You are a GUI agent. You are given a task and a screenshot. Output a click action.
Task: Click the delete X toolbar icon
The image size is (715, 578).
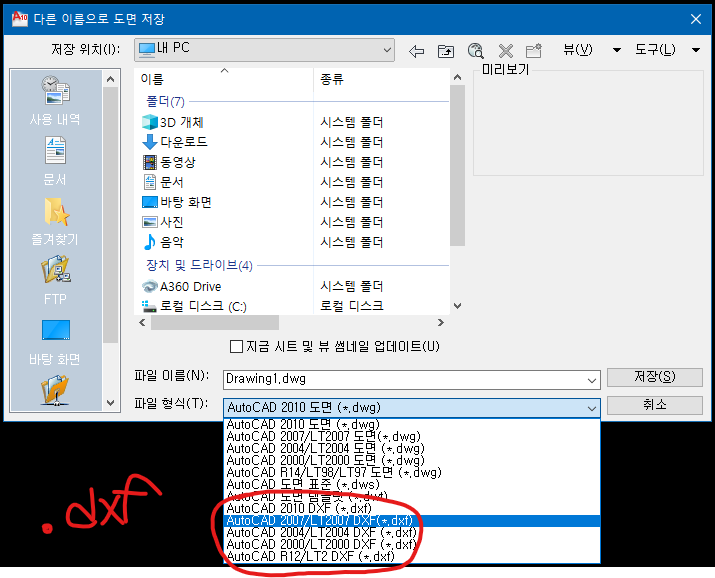coord(505,51)
